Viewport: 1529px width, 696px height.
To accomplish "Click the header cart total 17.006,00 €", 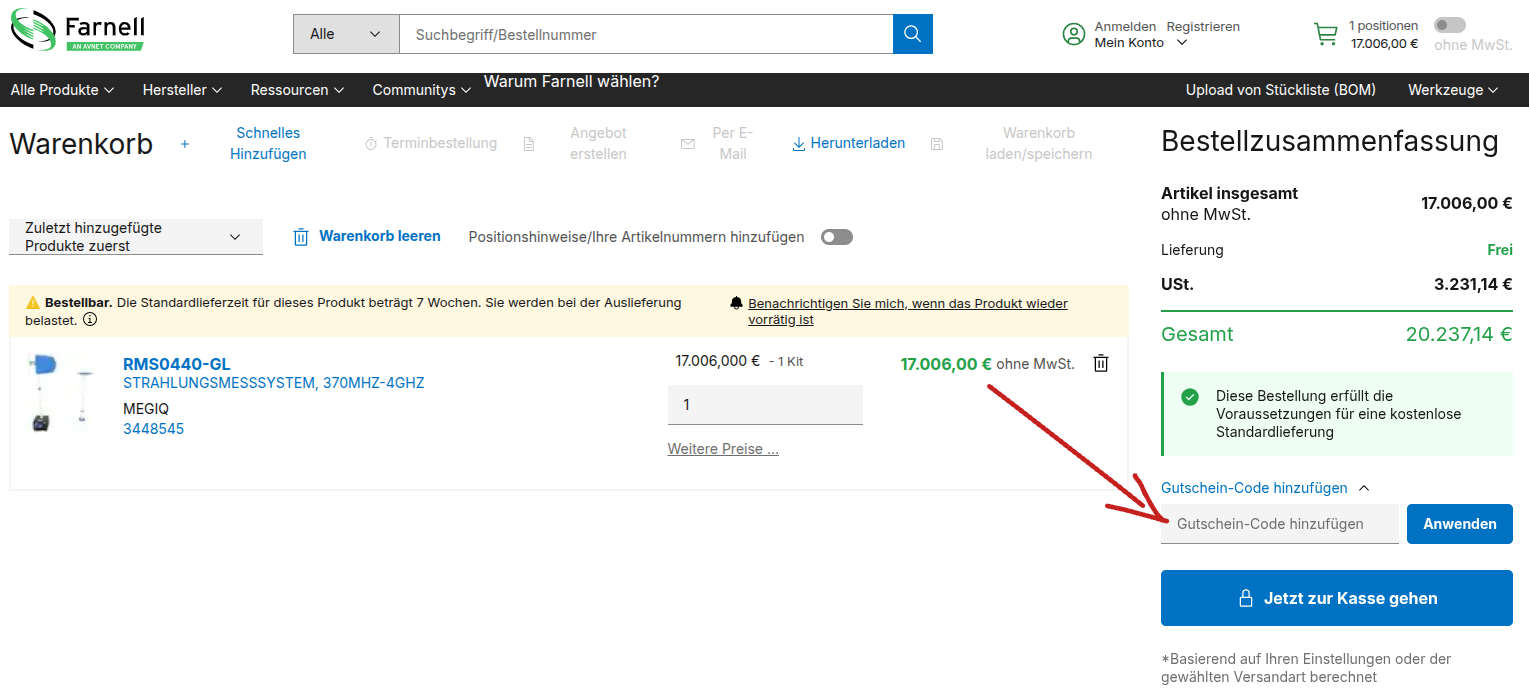I will pyautogui.click(x=1384, y=44).
